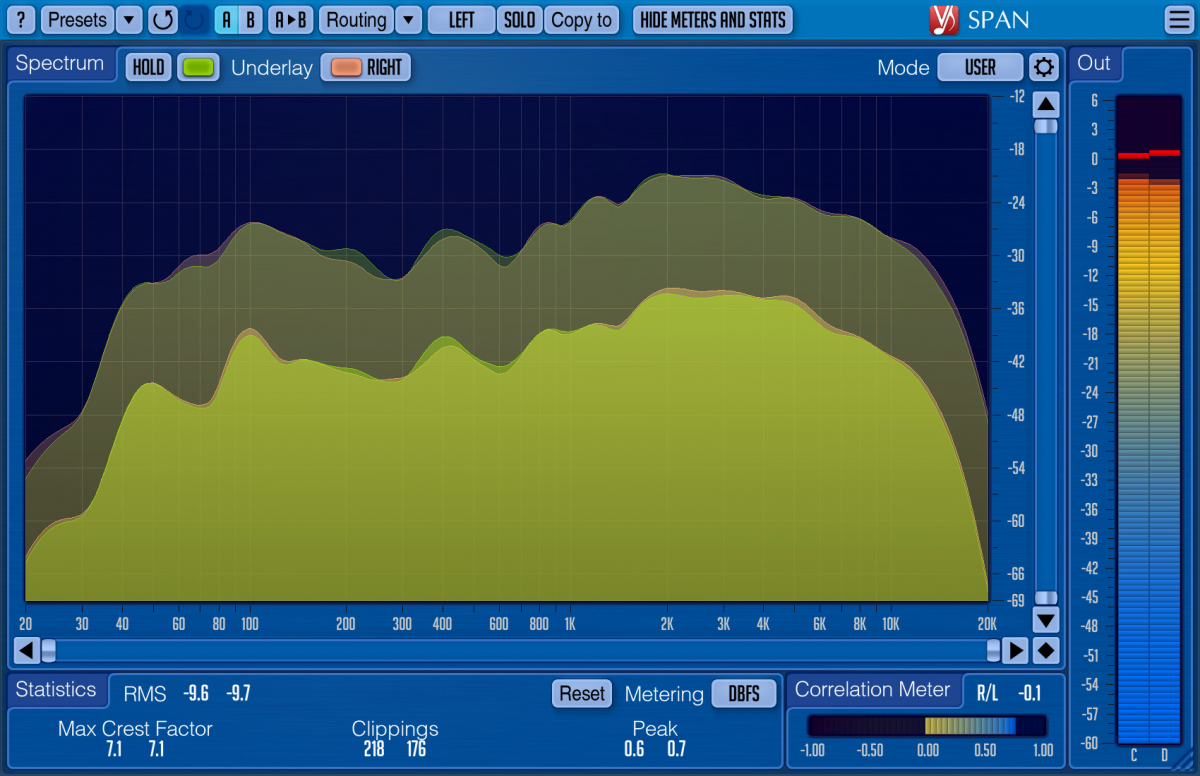1200x776 pixels.
Task: Click the diamond reset zoom icon
Action: (1046, 651)
